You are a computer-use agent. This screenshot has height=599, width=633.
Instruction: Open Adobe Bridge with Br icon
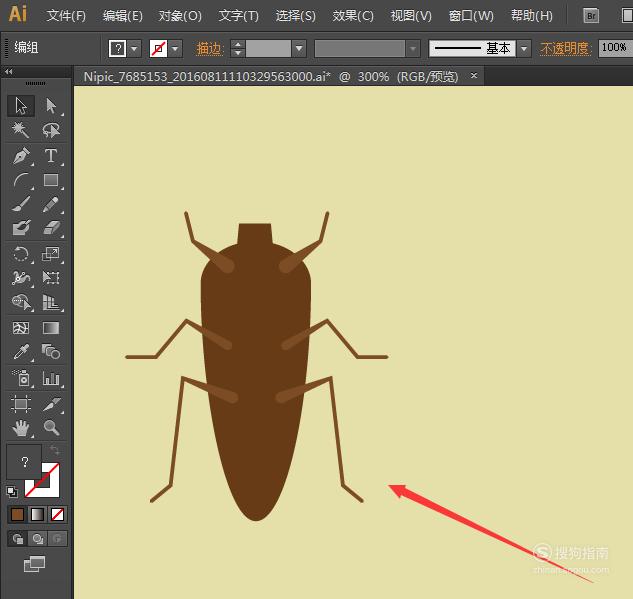(x=591, y=16)
